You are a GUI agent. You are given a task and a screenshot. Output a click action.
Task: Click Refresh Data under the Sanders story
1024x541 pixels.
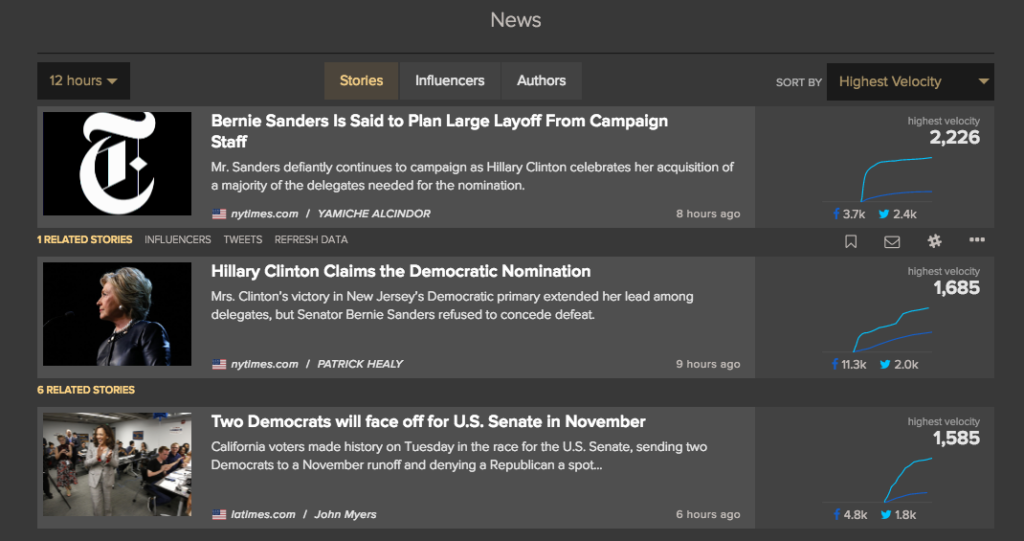[x=311, y=240]
